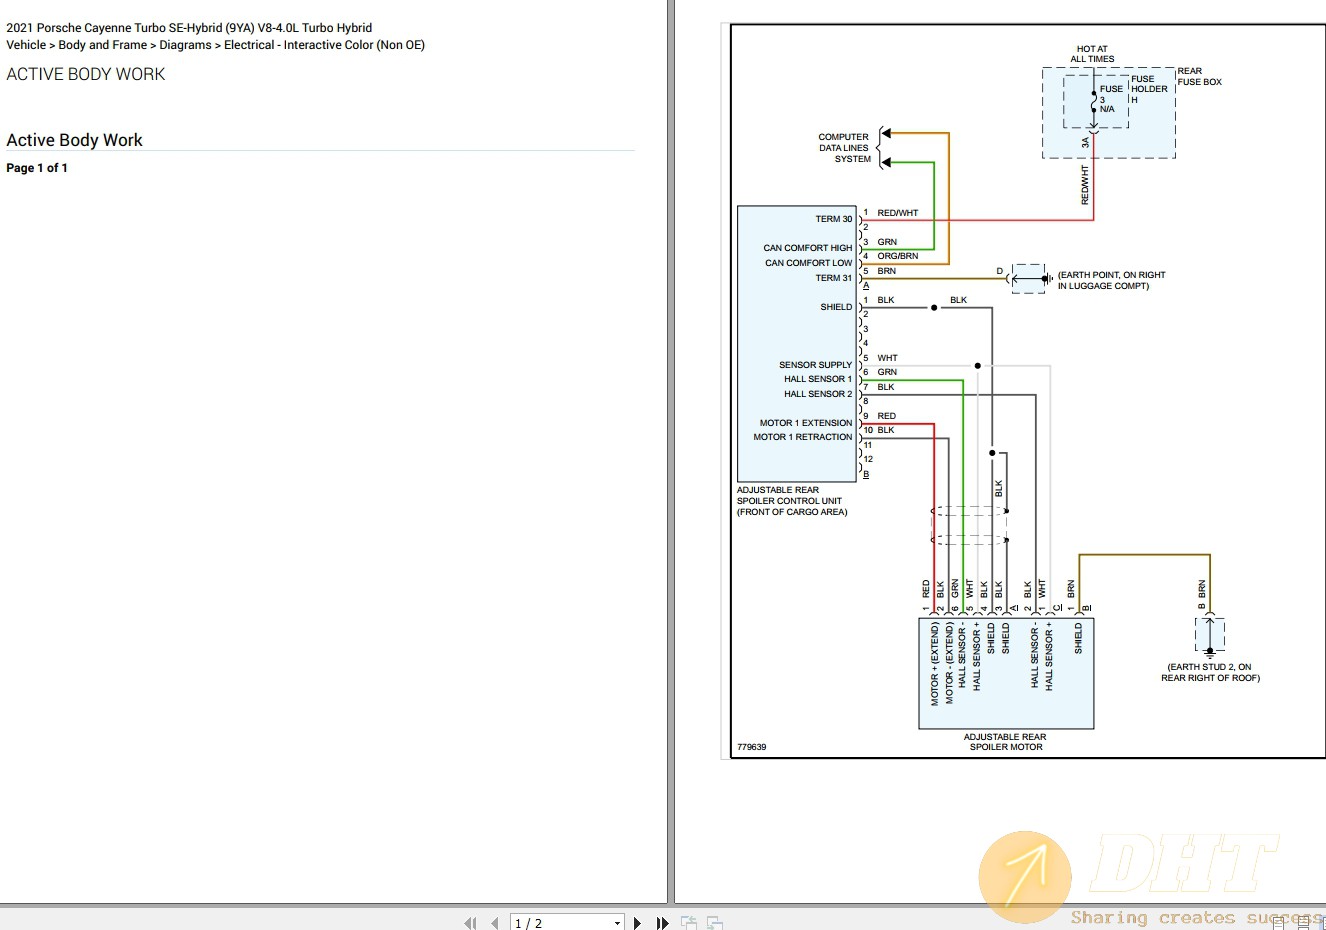Click the MOTOR 1 EXTENSION label
Screen dimensions: 1326x930
[806, 423]
